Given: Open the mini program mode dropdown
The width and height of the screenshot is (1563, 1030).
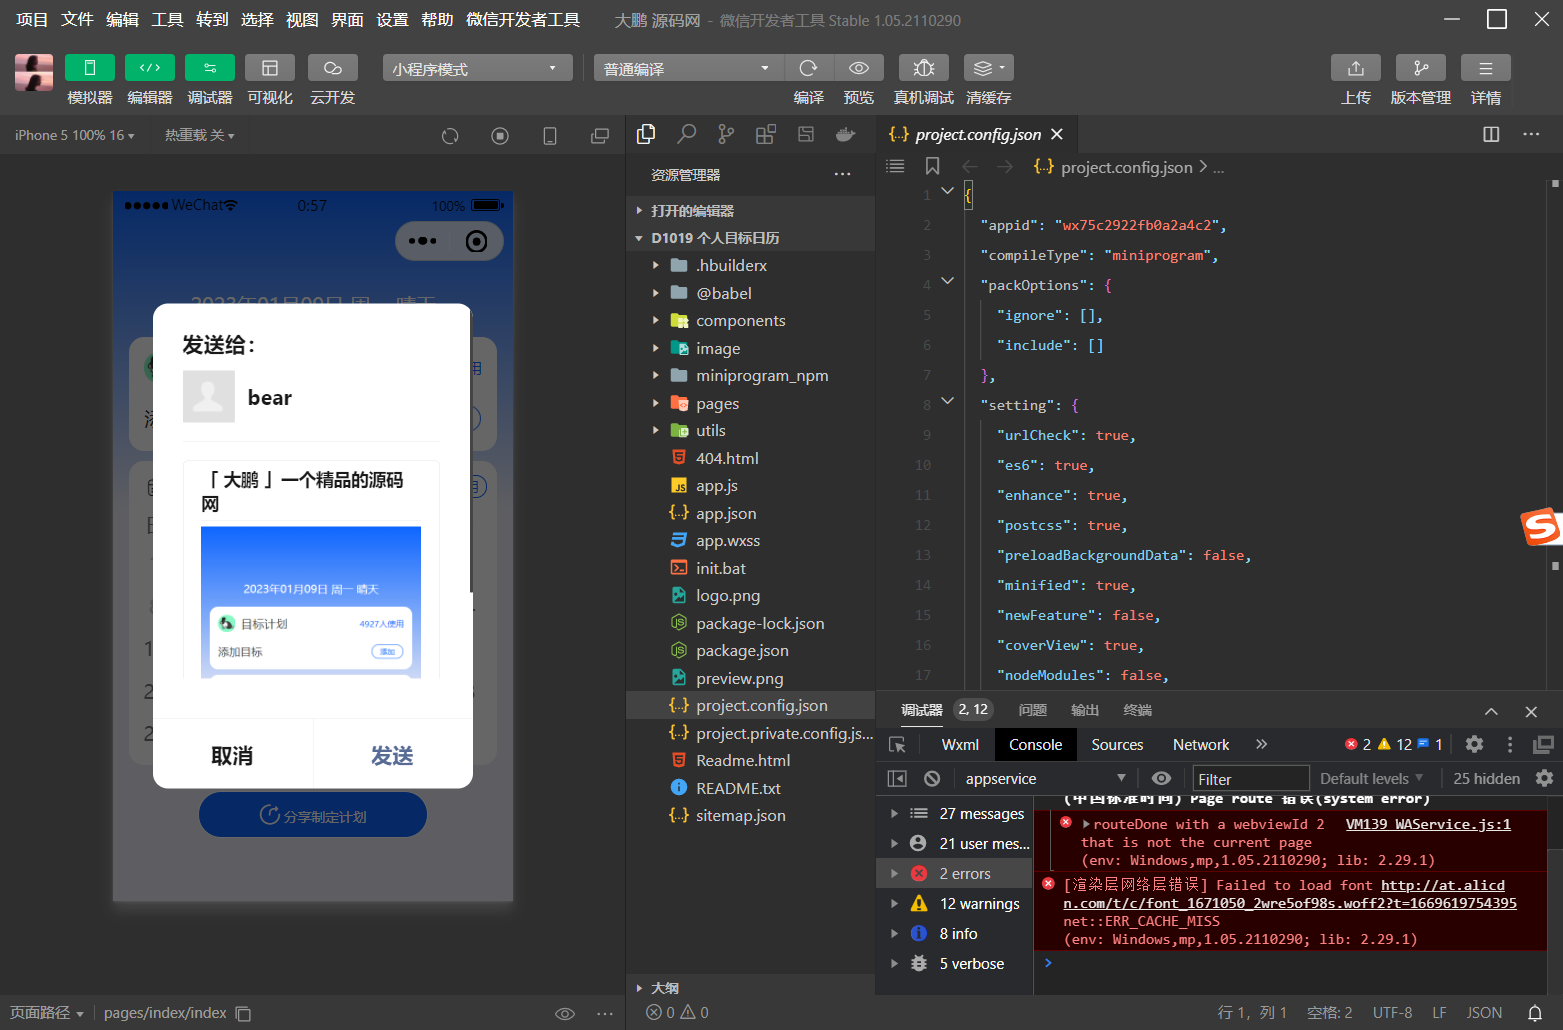Looking at the screenshot, I should point(477,68).
